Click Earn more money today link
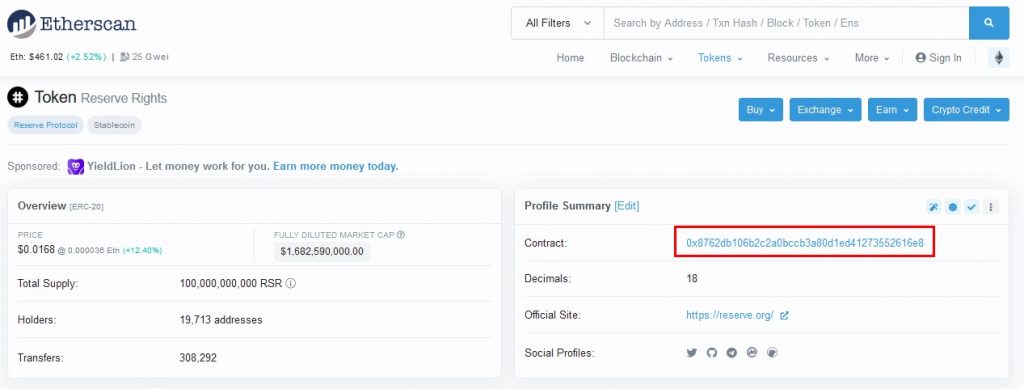The width and height of the screenshot is (1024, 389). 336,166
